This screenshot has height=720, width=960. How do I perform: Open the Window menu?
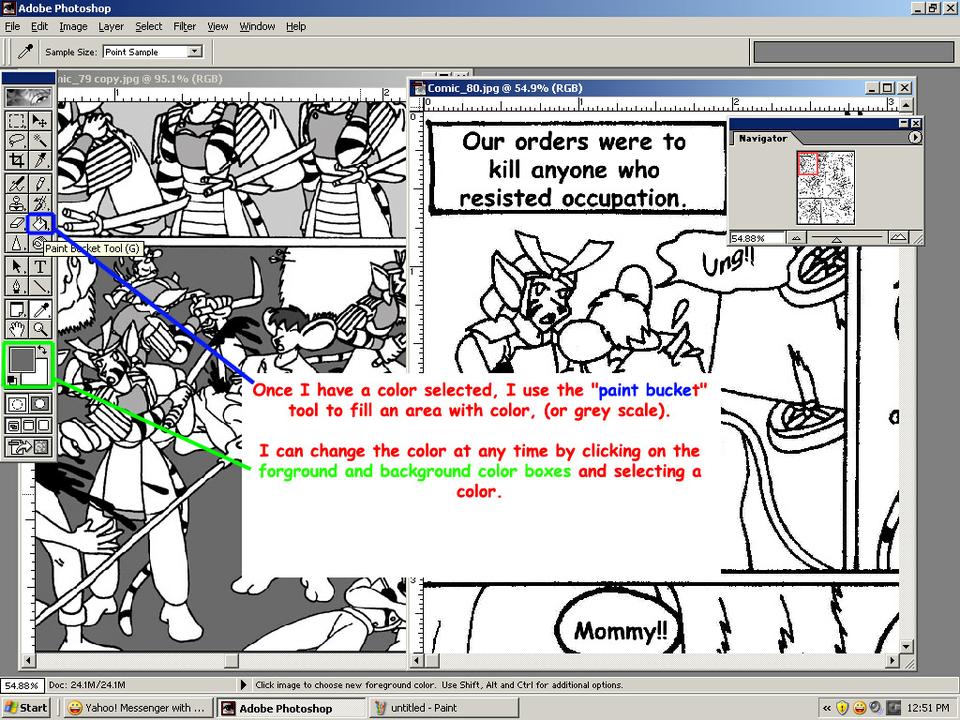(x=257, y=26)
